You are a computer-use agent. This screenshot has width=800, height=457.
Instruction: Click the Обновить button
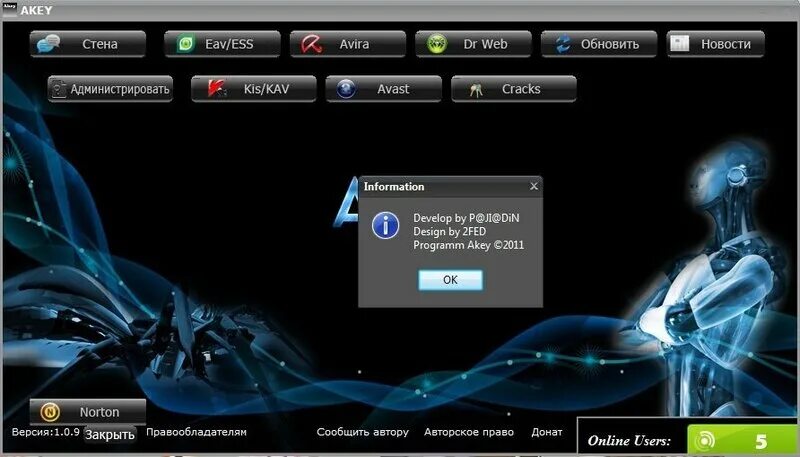pyautogui.click(x=599, y=44)
